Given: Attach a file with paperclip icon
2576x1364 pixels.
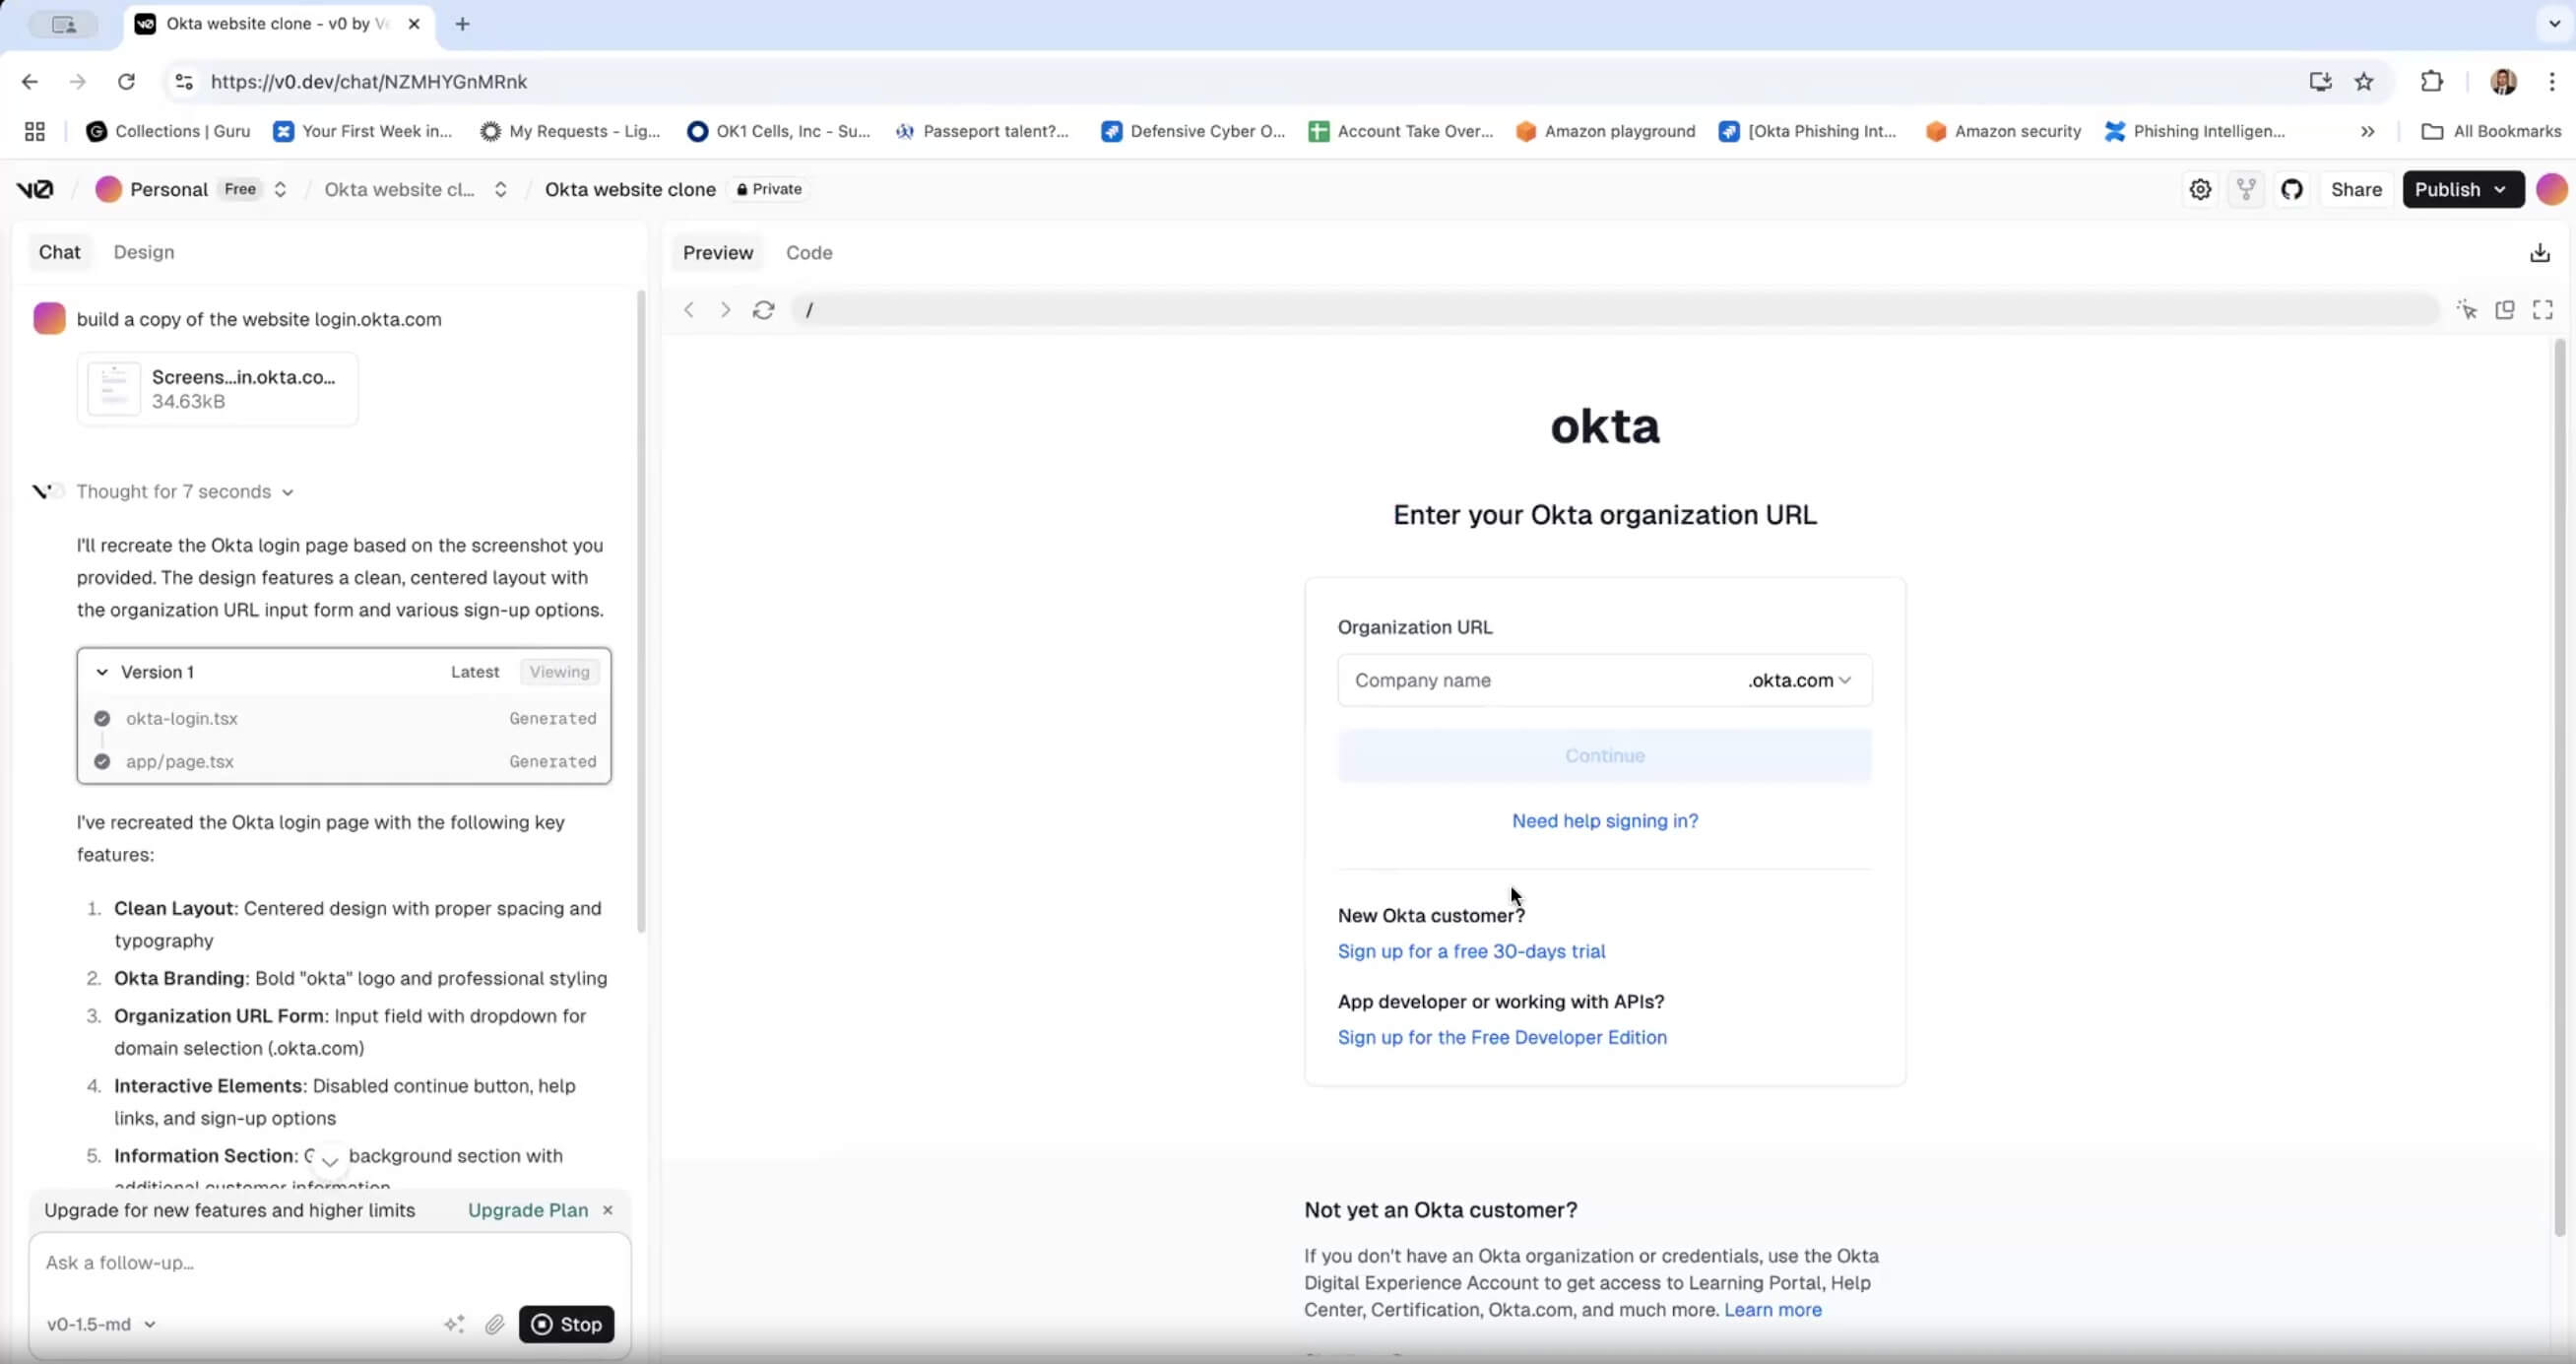Looking at the screenshot, I should (494, 1324).
